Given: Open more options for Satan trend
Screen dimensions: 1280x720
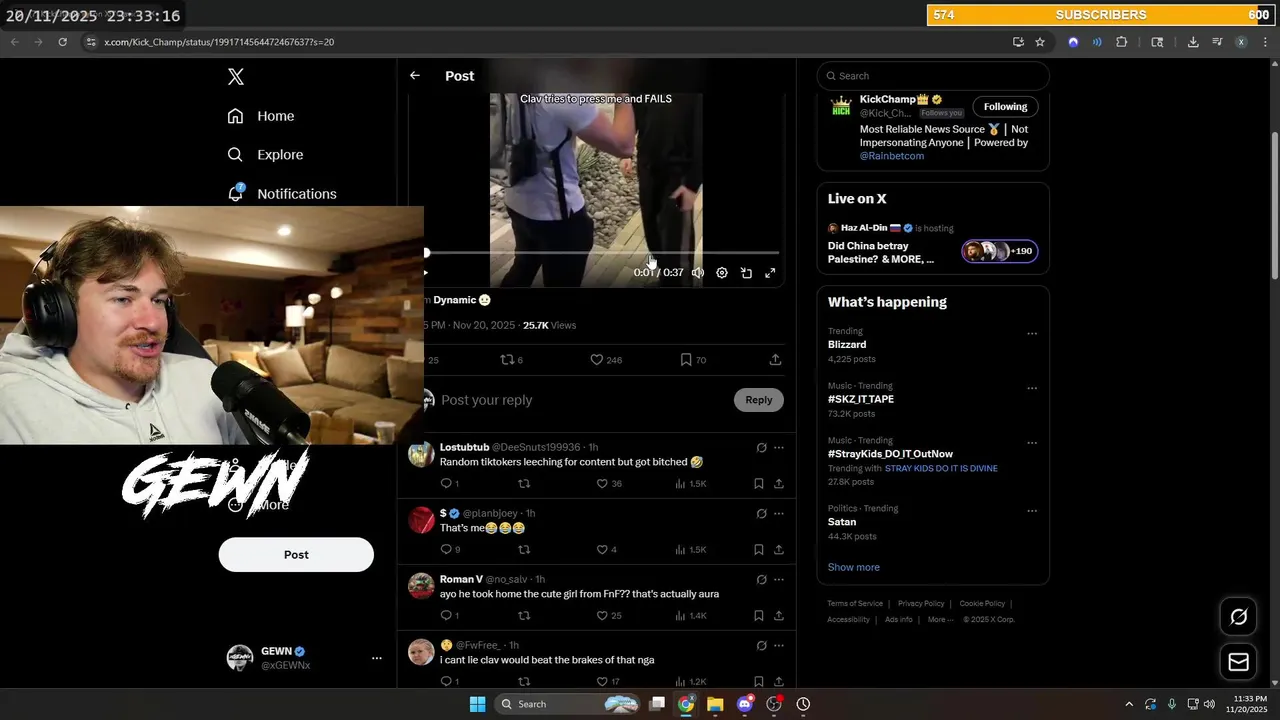Looking at the screenshot, I should coord(1032,511).
